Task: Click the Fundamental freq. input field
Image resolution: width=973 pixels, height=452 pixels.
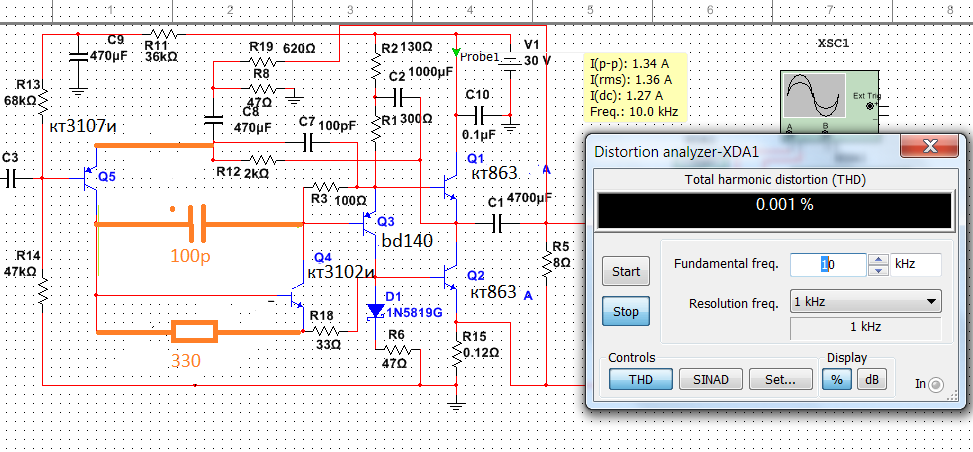Action: [x=828, y=265]
